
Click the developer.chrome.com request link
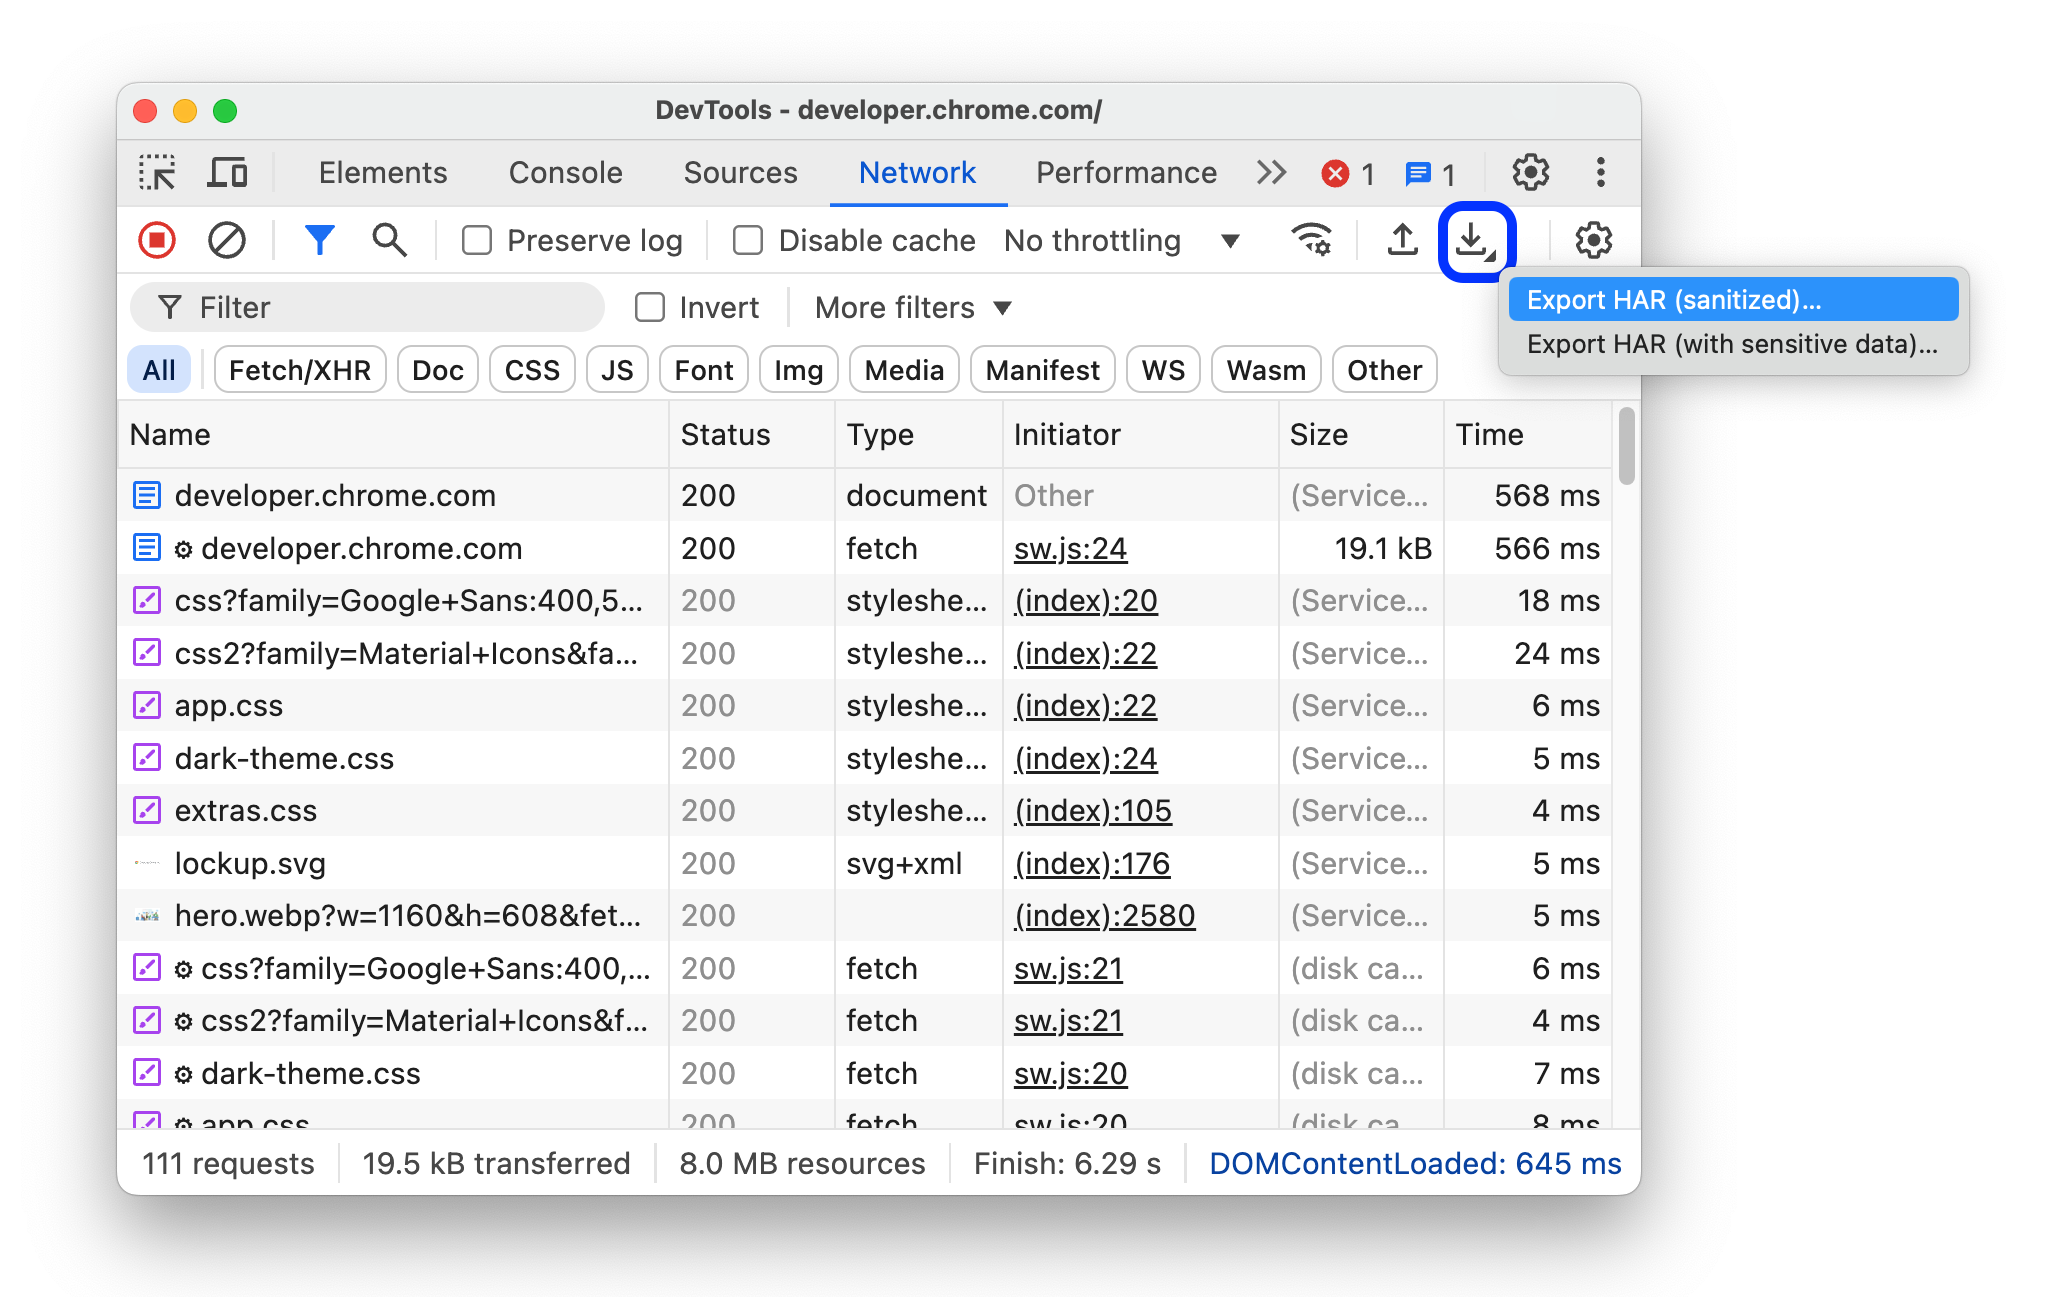[335, 496]
